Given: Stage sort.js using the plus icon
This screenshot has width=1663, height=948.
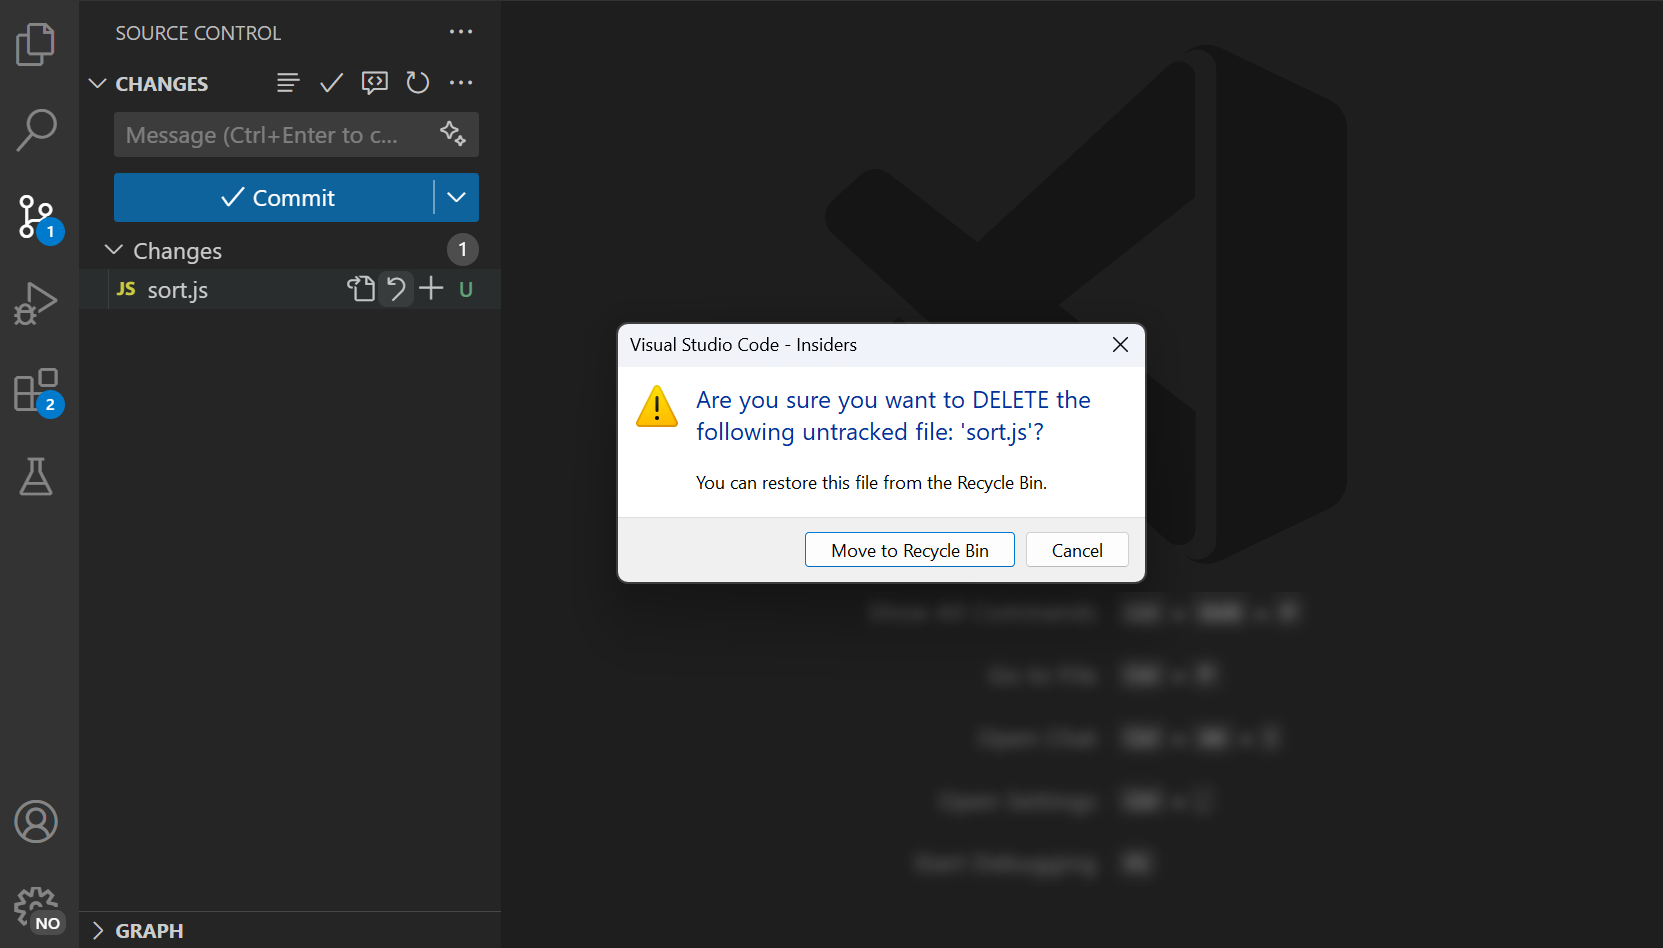Looking at the screenshot, I should tap(431, 289).
